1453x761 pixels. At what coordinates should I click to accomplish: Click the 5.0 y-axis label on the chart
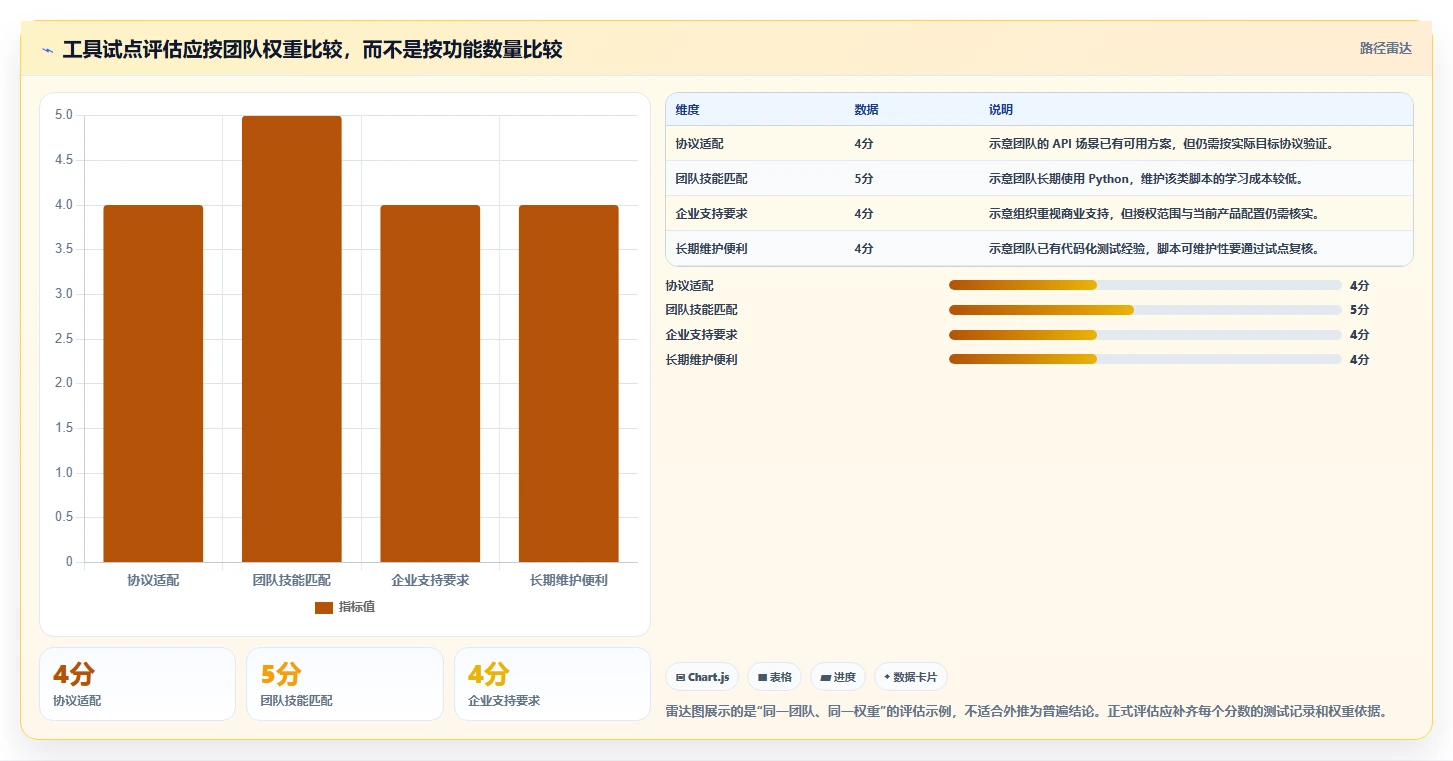(63, 115)
